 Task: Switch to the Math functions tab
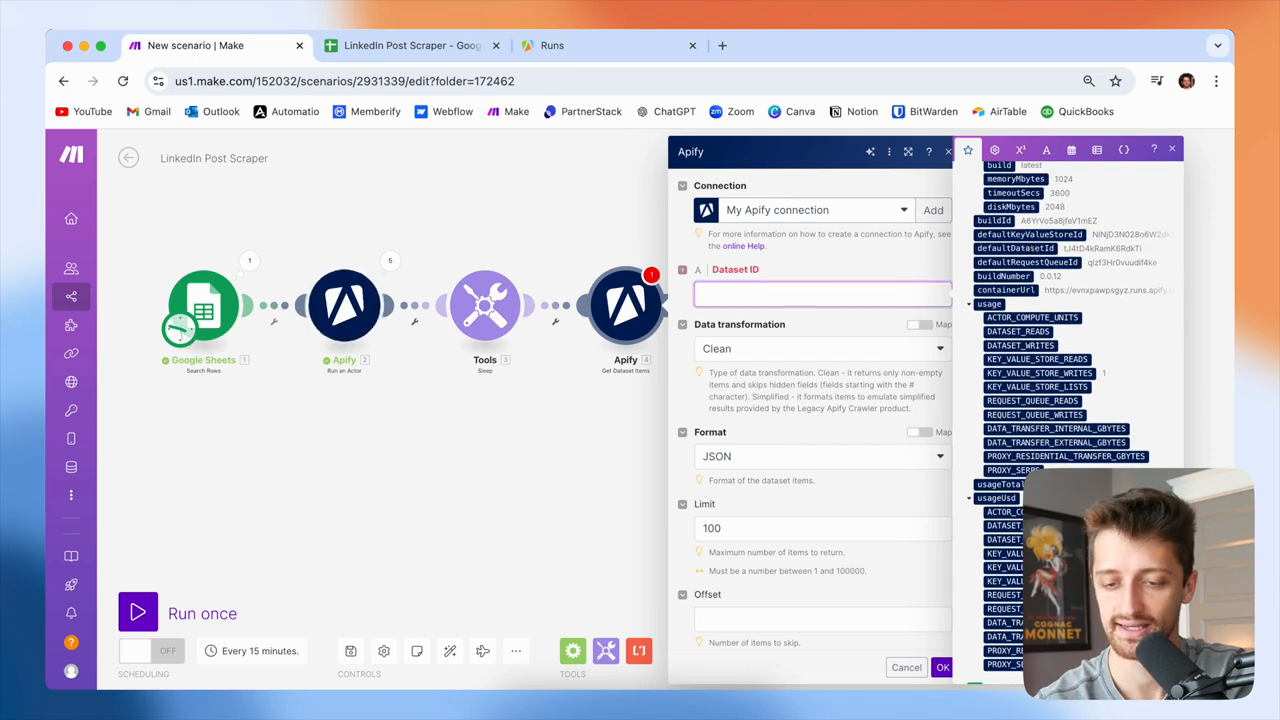pyautogui.click(x=1020, y=150)
